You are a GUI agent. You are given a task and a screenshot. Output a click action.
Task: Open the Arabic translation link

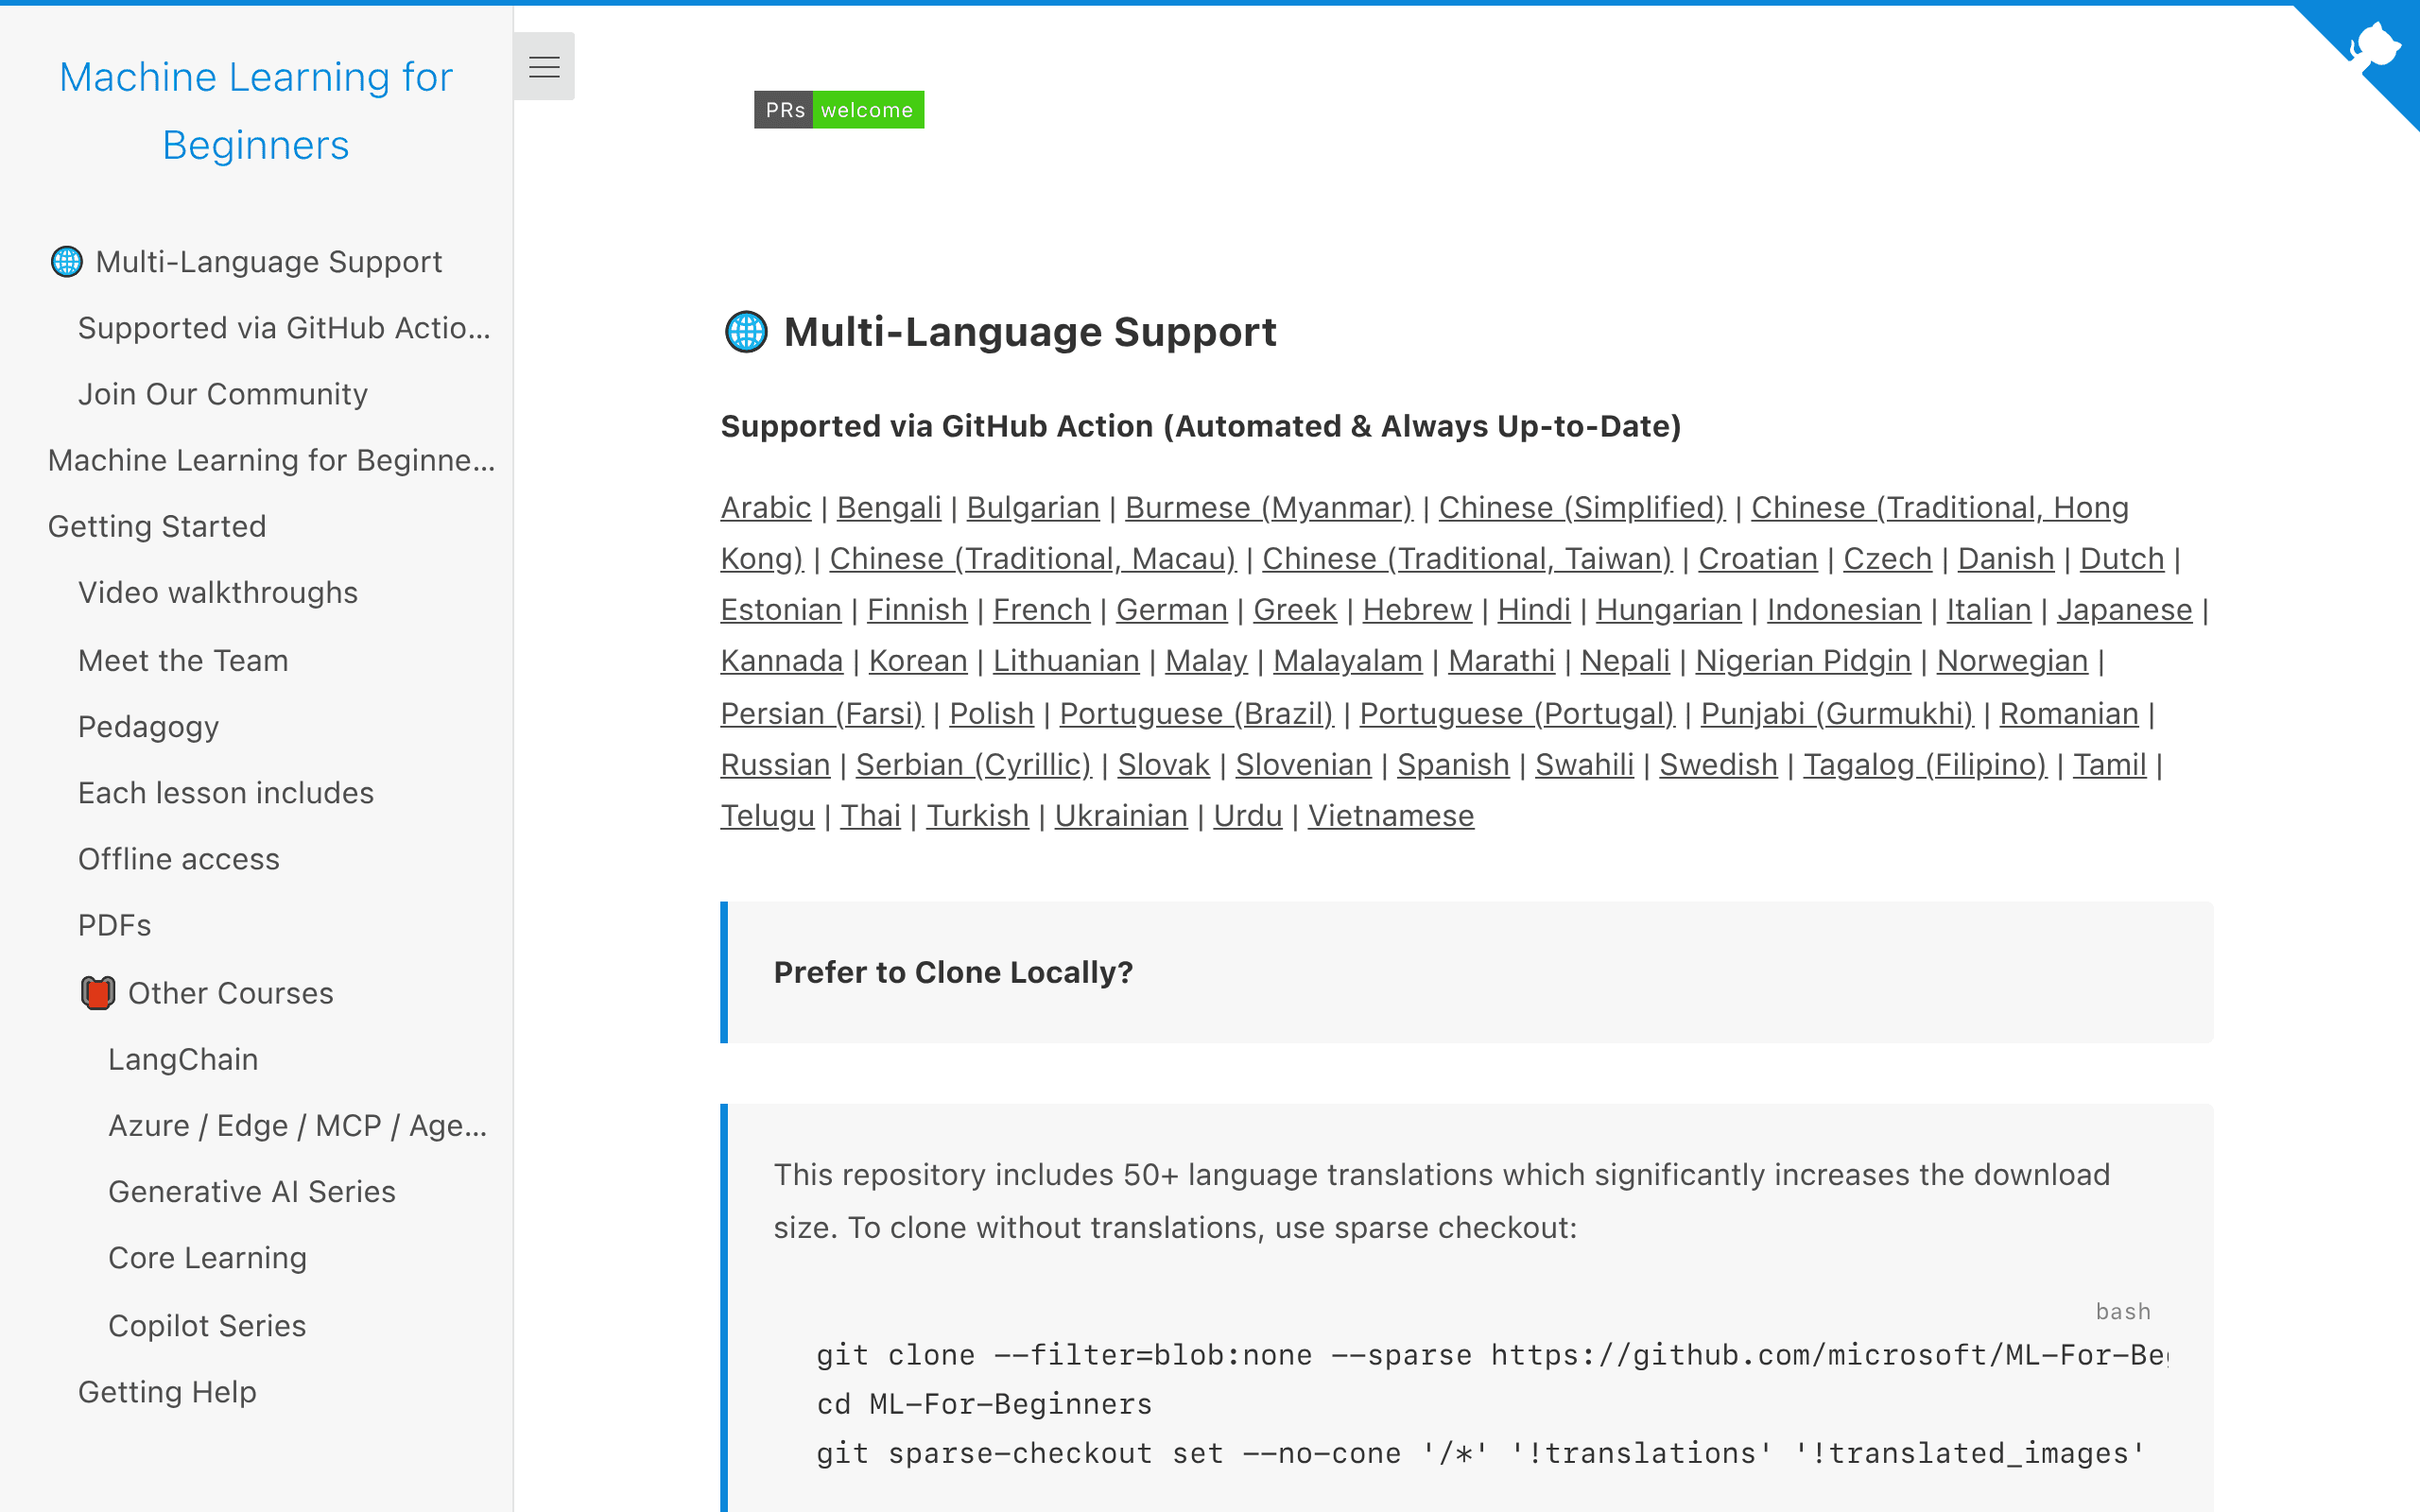(x=766, y=507)
